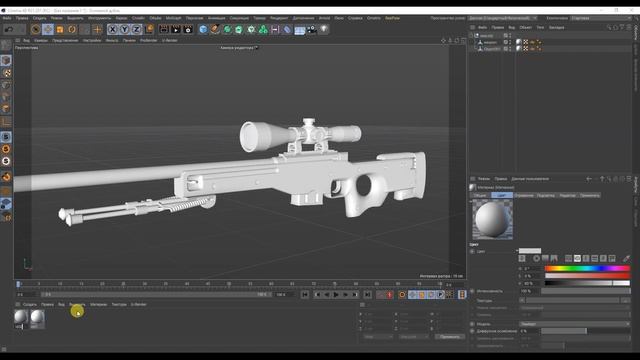The image size is (640, 360).
Task: Click the saturation slider
Action: point(587,276)
